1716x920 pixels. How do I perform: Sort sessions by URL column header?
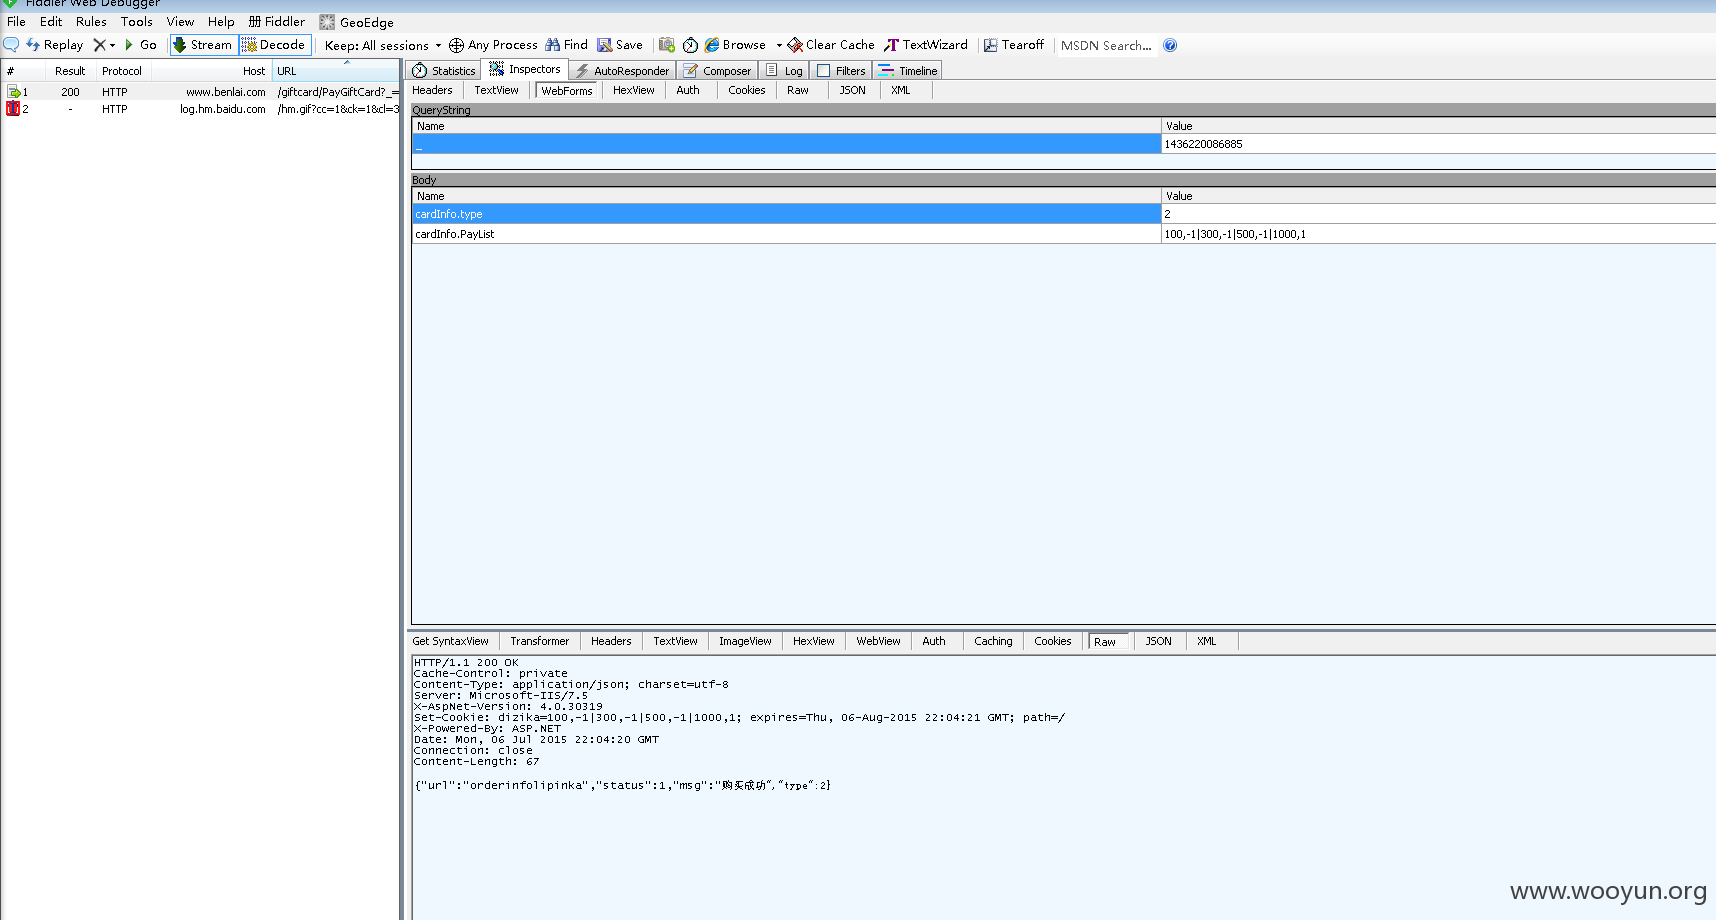coord(335,71)
